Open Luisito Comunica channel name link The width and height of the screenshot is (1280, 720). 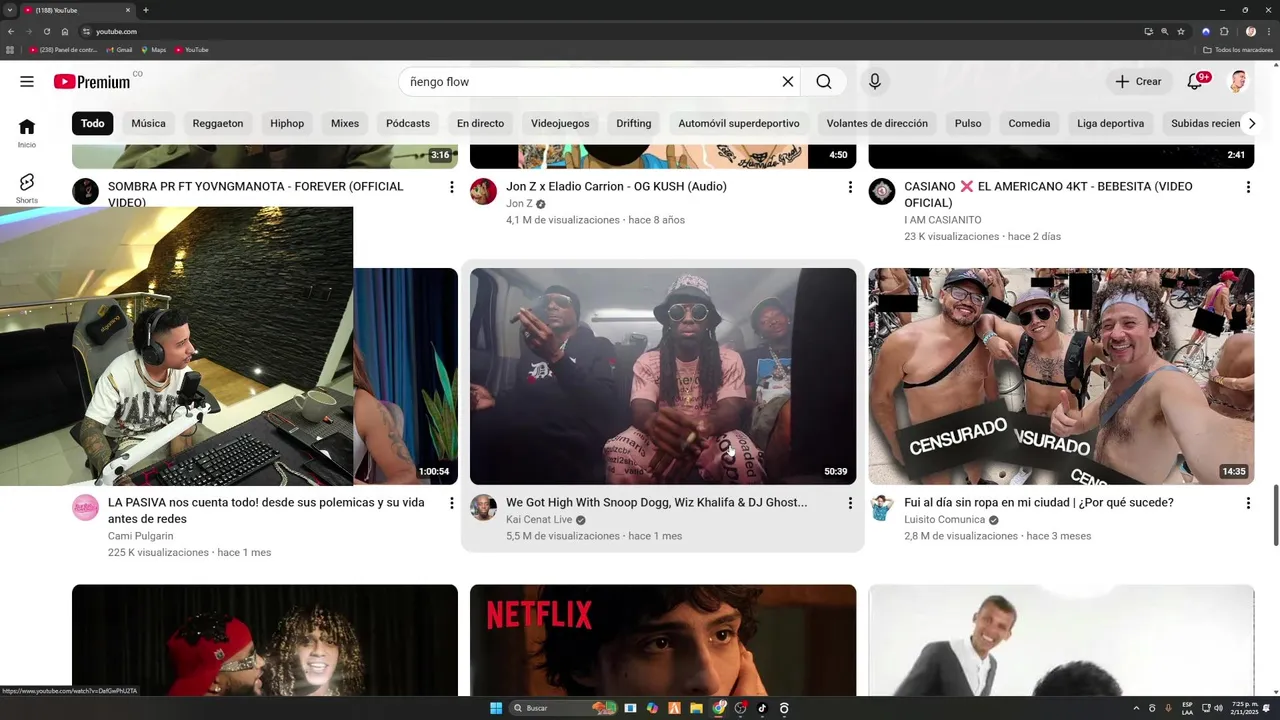(944, 520)
